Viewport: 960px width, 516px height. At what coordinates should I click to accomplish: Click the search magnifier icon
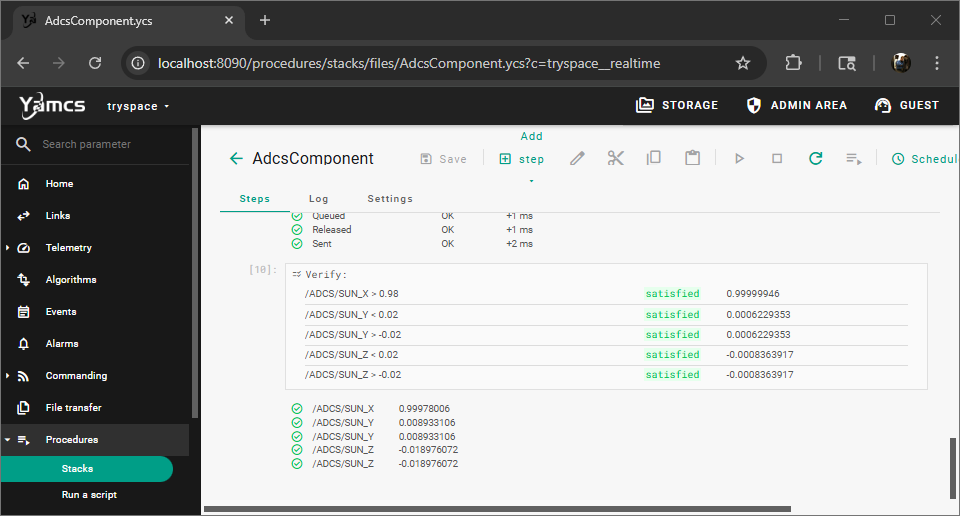23,144
